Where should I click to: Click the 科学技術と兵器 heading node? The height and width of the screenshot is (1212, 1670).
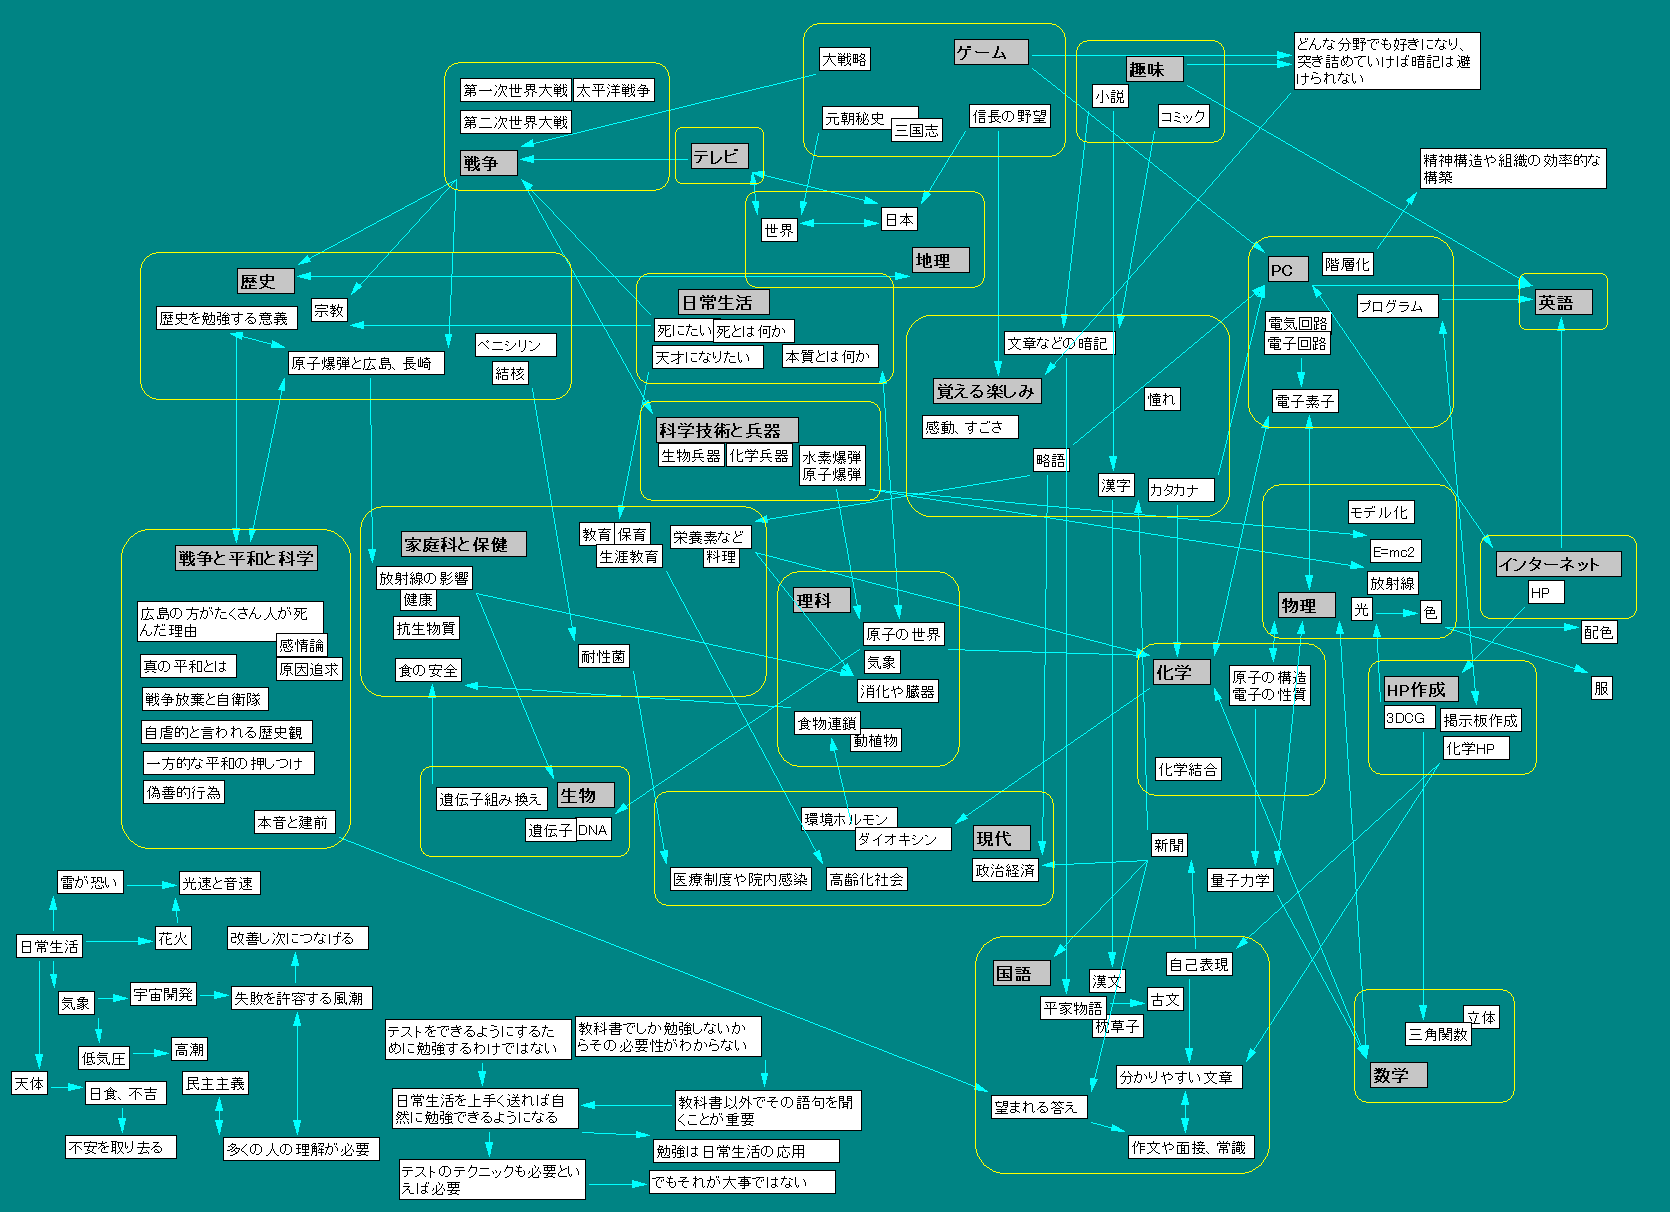click(727, 430)
